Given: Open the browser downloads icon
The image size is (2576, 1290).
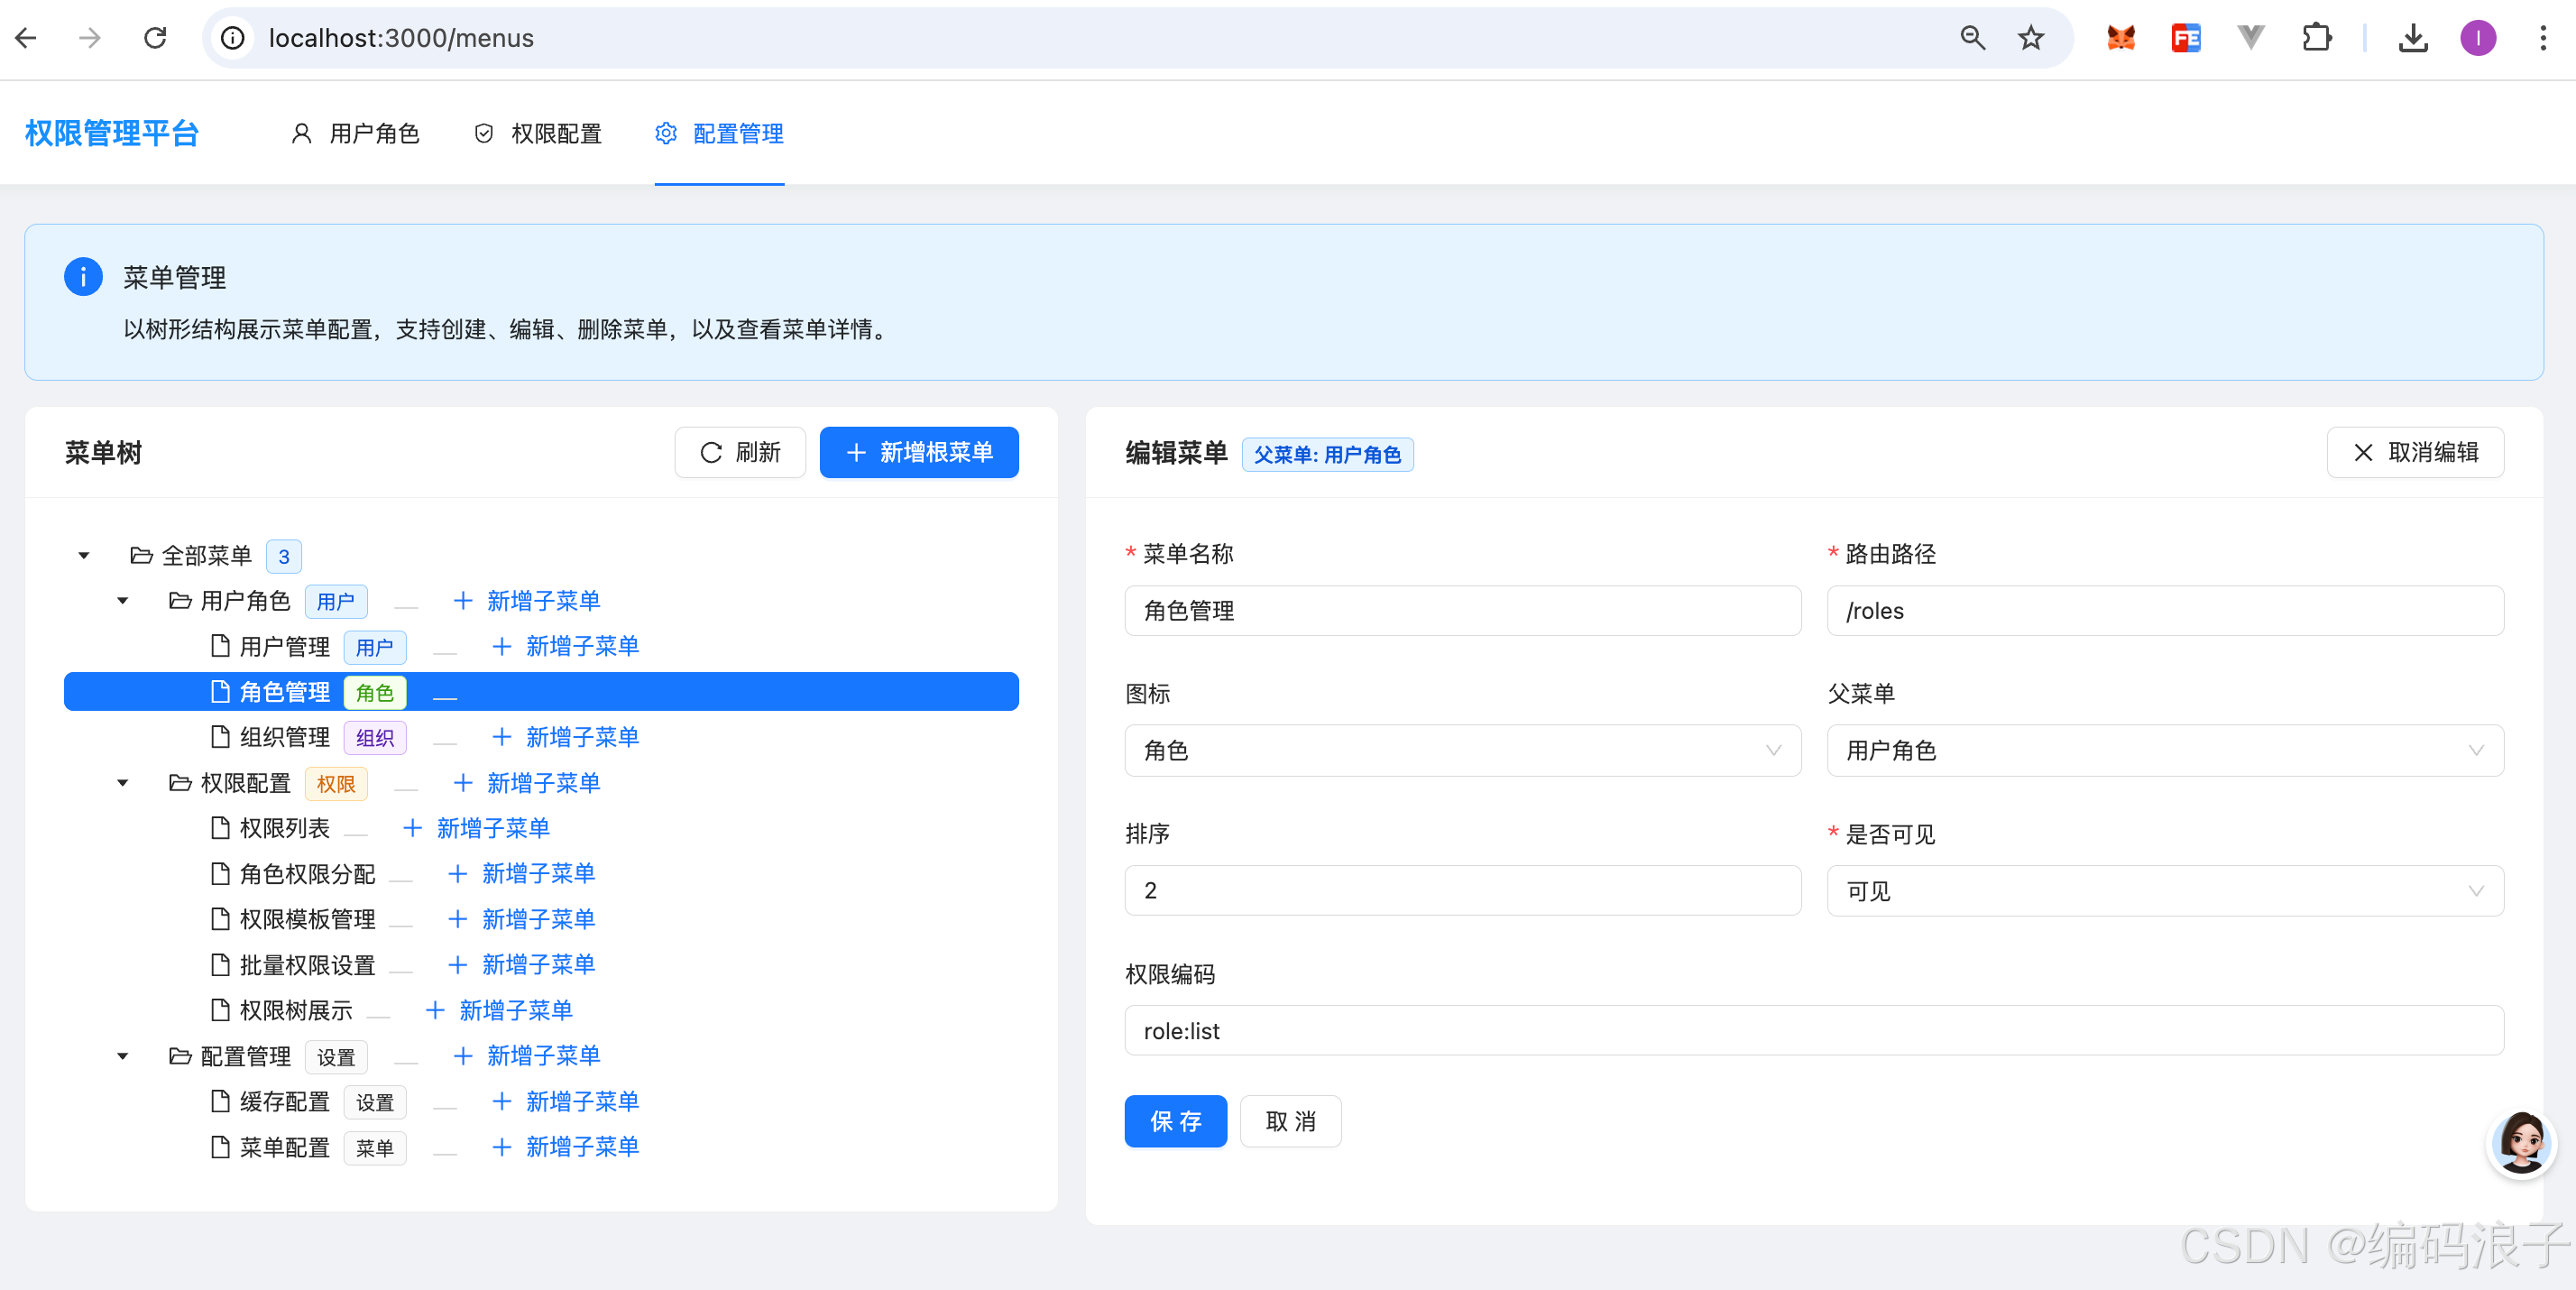Looking at the screenshot, I should click(2412, 38).
